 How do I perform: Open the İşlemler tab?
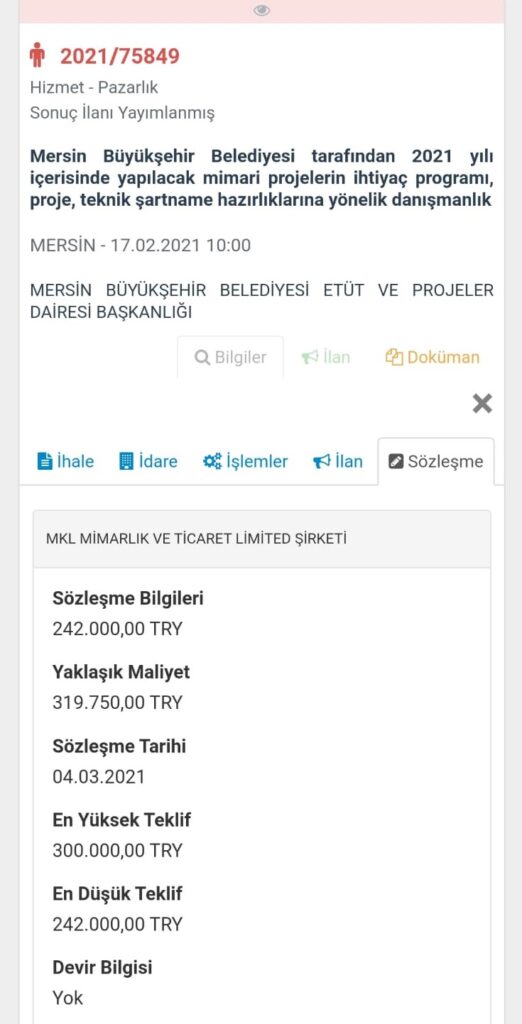pos(245,461)
